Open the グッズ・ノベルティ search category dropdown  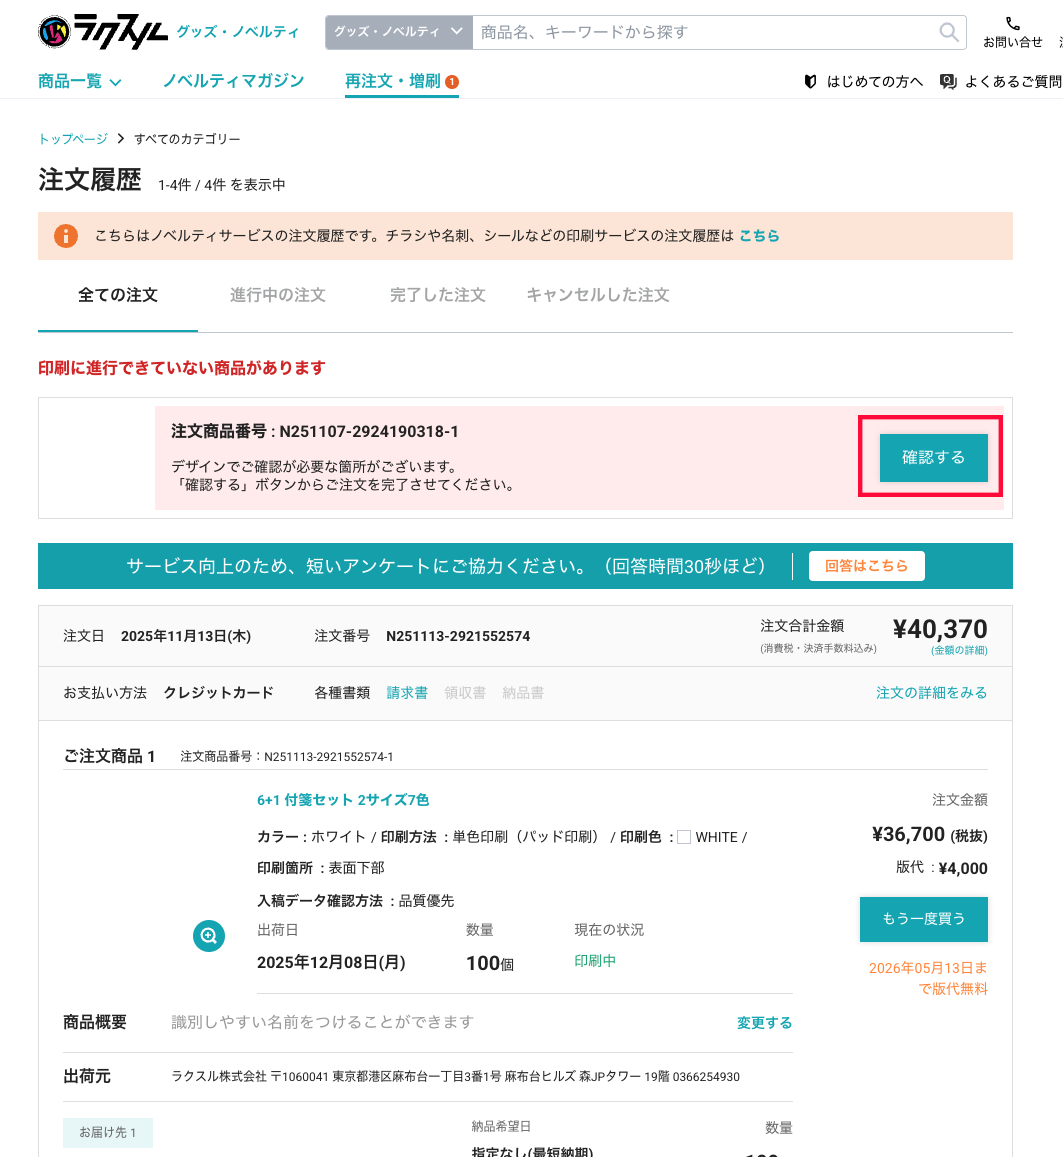(x=398, y=32)
